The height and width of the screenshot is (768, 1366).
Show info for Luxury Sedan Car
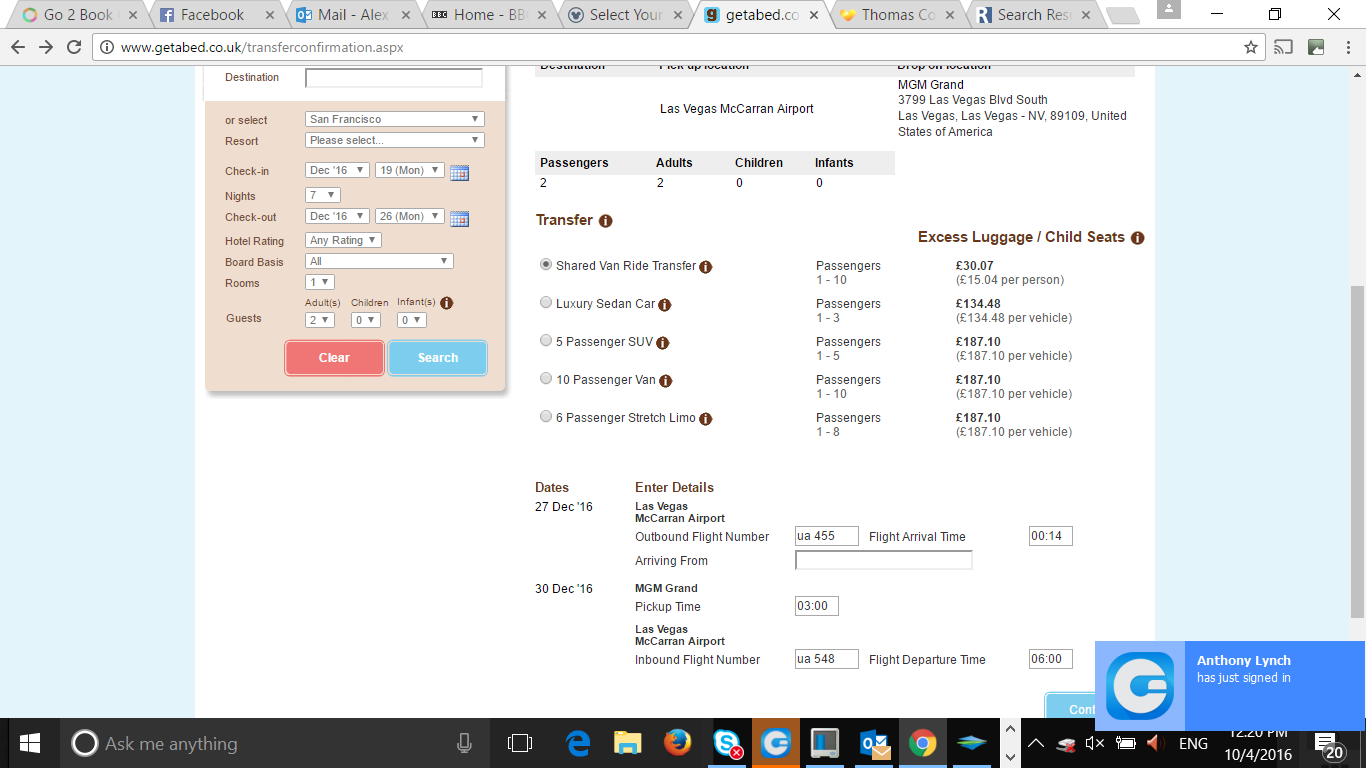click(x=664, y=305)
